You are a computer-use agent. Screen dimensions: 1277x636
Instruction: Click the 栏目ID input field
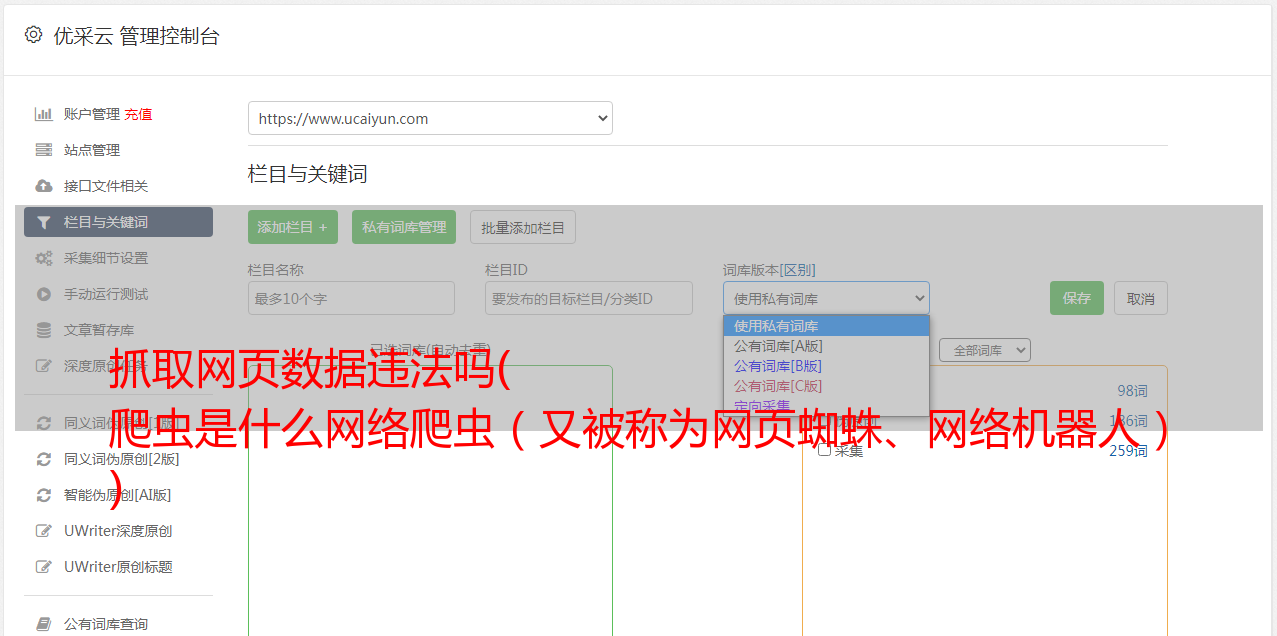point(589,298)
